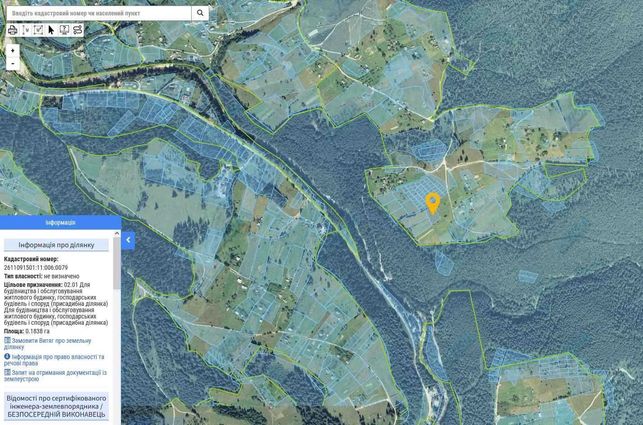
Task: Expand Відомості про сертифікованого інженера section
Action: 56,406
